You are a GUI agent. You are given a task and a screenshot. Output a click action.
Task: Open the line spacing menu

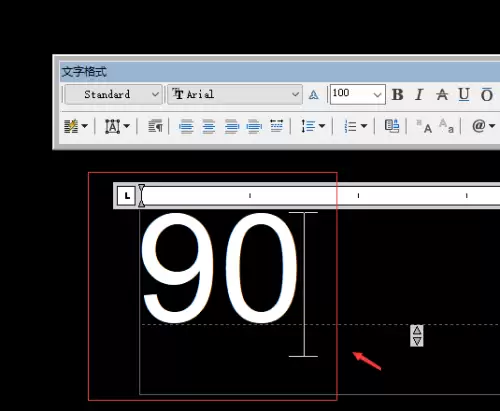click(313, 126)
